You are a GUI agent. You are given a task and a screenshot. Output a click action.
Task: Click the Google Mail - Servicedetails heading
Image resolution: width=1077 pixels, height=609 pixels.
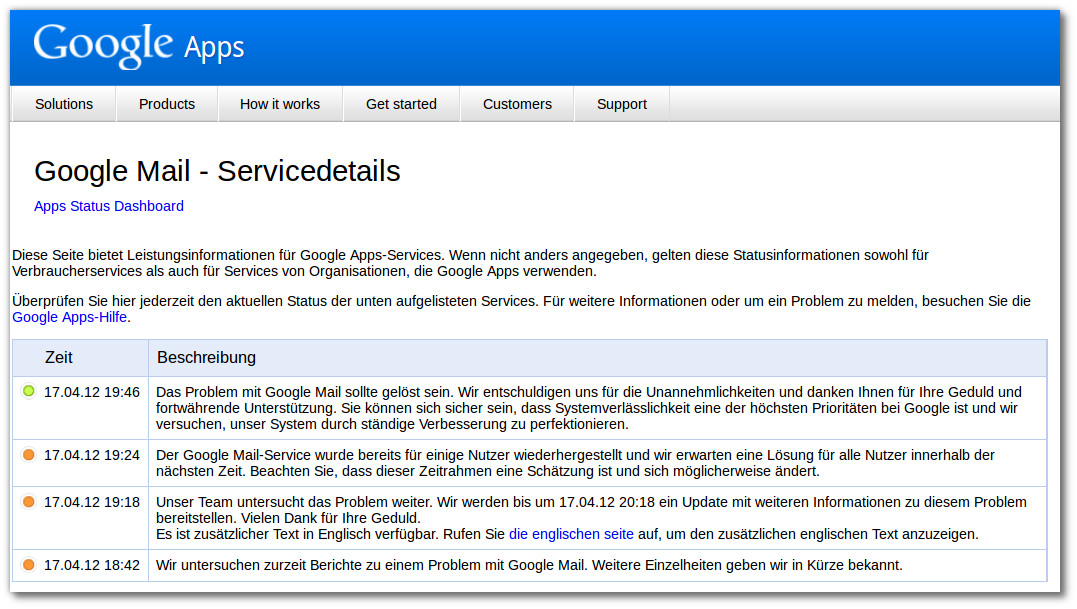click(x=217, y=171)
